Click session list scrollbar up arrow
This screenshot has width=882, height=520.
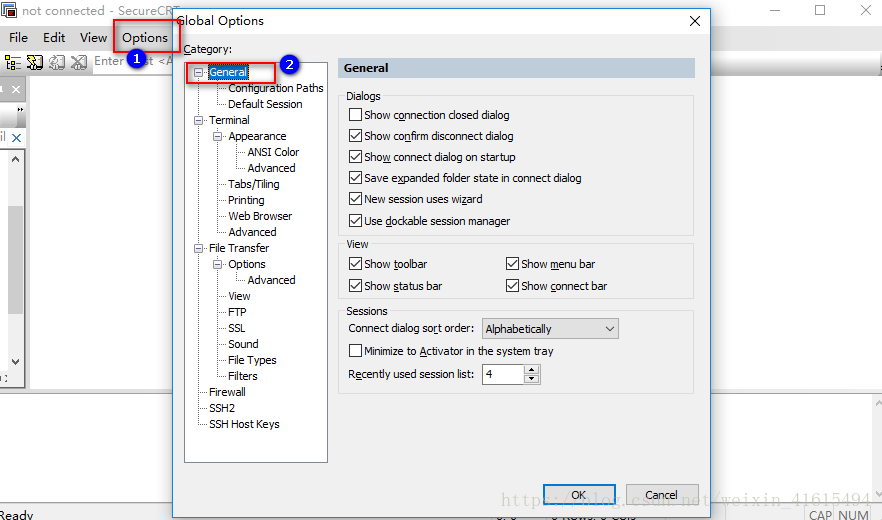point(16,159)
